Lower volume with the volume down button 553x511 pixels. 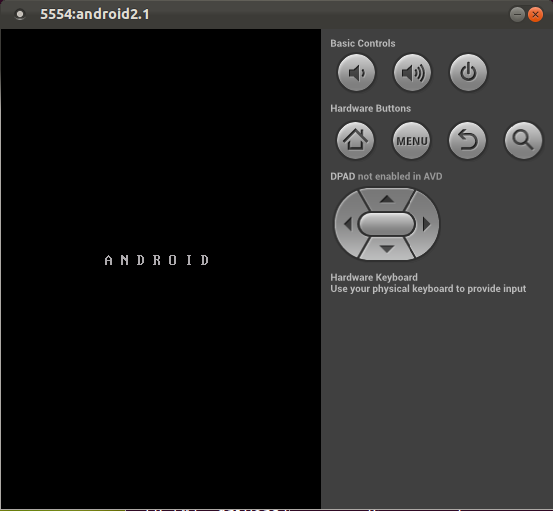tap(356, 73)
